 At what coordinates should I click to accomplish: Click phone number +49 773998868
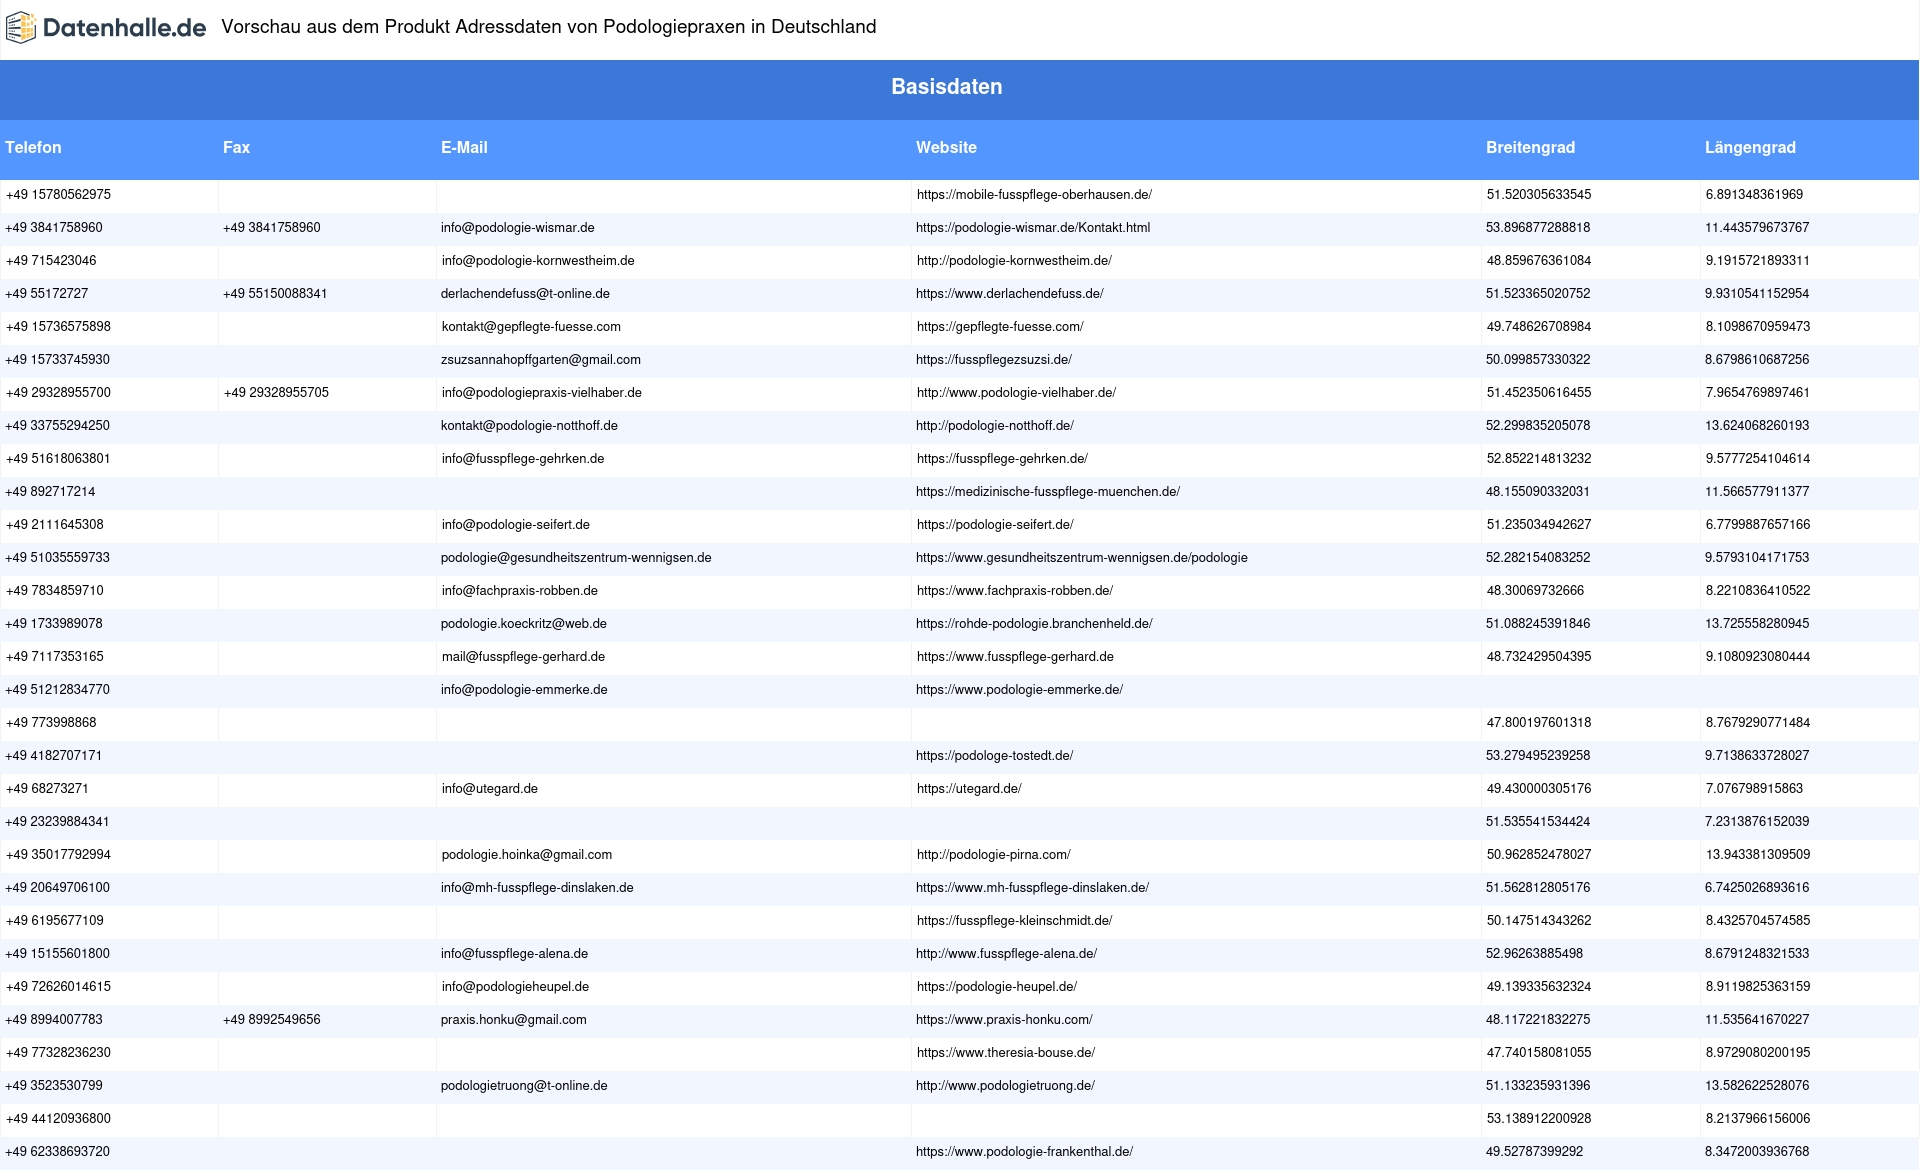(51, 723)
